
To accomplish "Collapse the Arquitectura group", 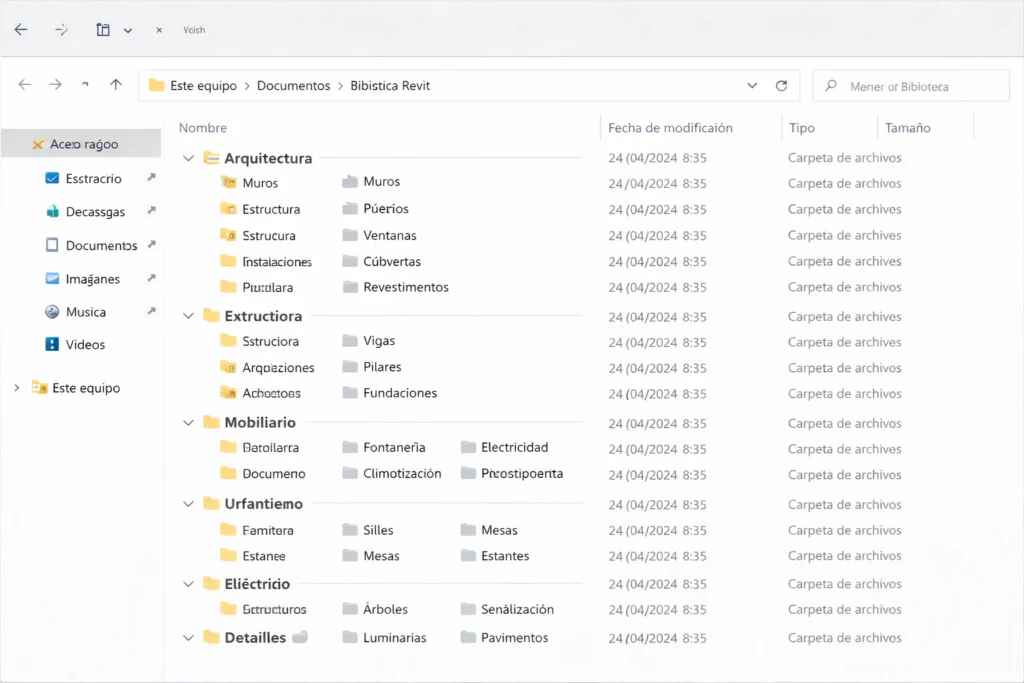I will pos(188,158).
